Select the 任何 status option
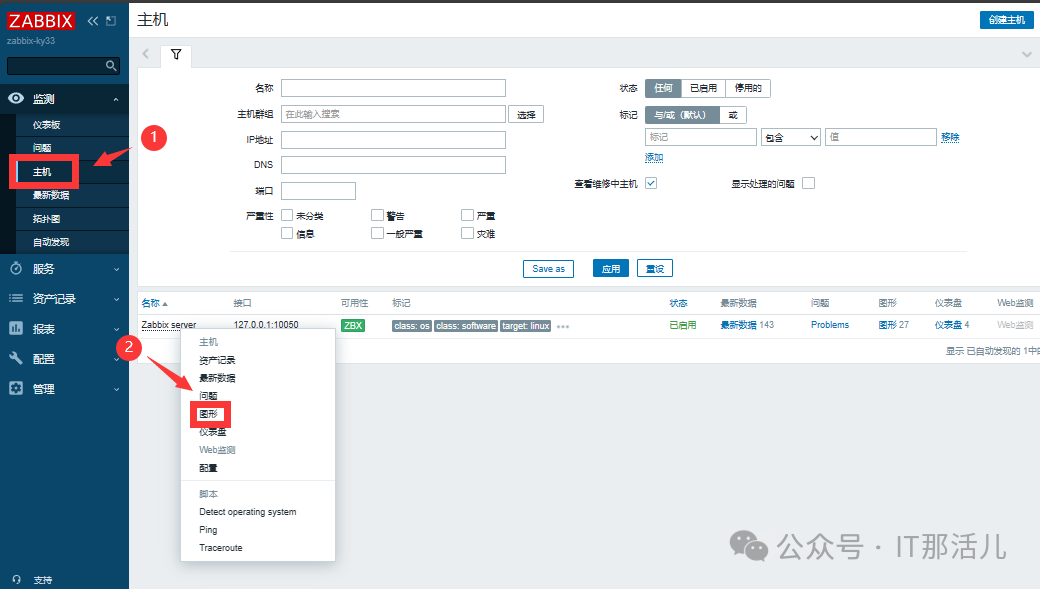Viewport: 1040px width, 589px height. point(663,88)
